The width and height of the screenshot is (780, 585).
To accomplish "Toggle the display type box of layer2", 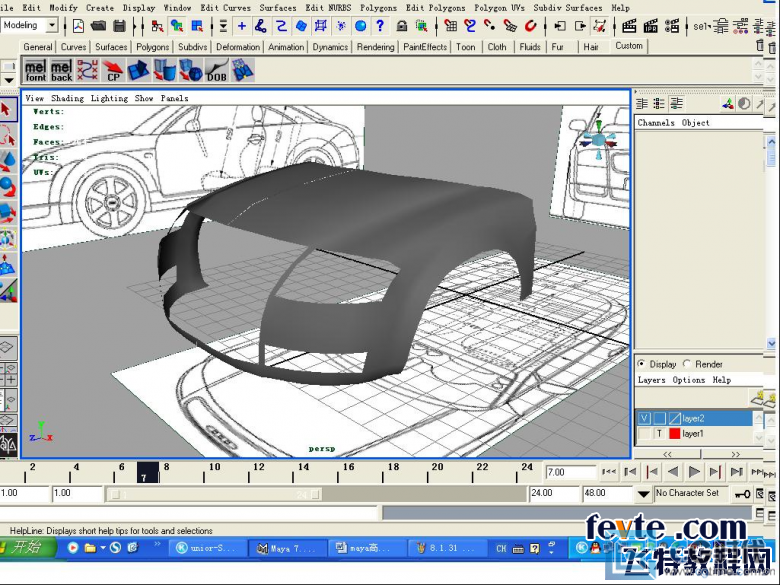I will (x=660, y=418).
